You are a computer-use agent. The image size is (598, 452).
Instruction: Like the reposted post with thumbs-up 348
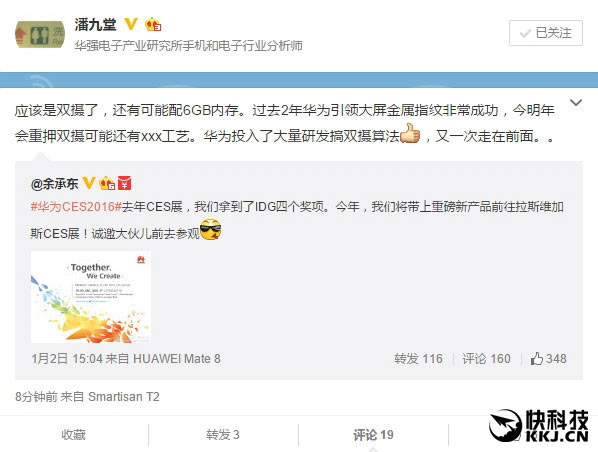click(x=548, y=359)
